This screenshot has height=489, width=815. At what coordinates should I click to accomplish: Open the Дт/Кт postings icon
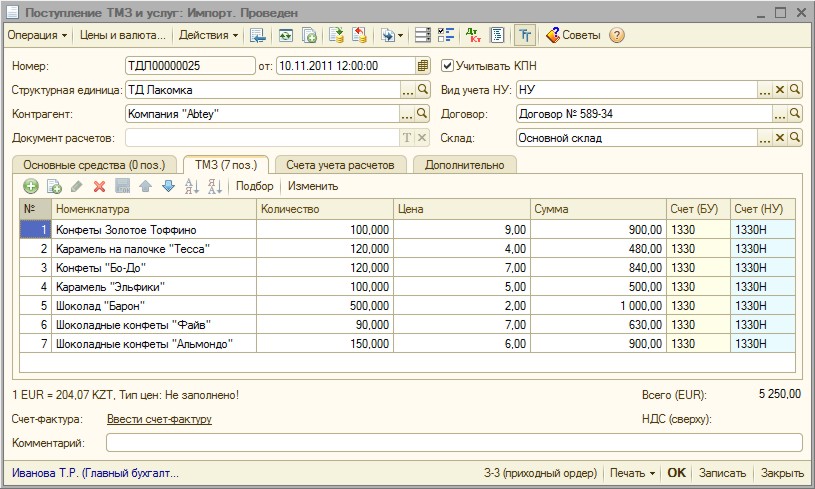pyautogui.click(x=474, y=35)
